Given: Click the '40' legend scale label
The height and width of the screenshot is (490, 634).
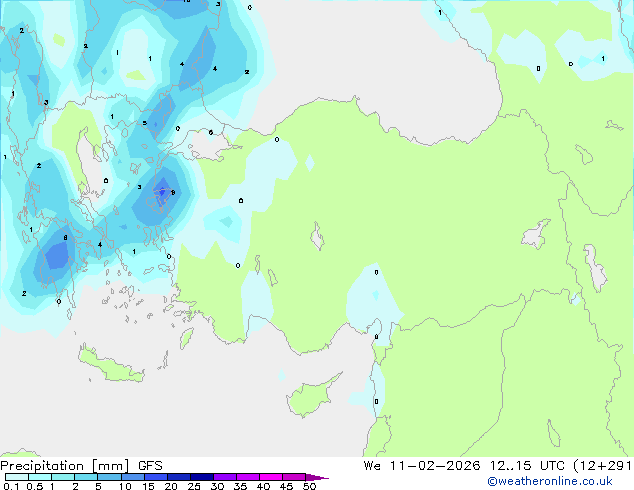Looking at the screenshot, I should pyautogui.click(x=263, y=486).
